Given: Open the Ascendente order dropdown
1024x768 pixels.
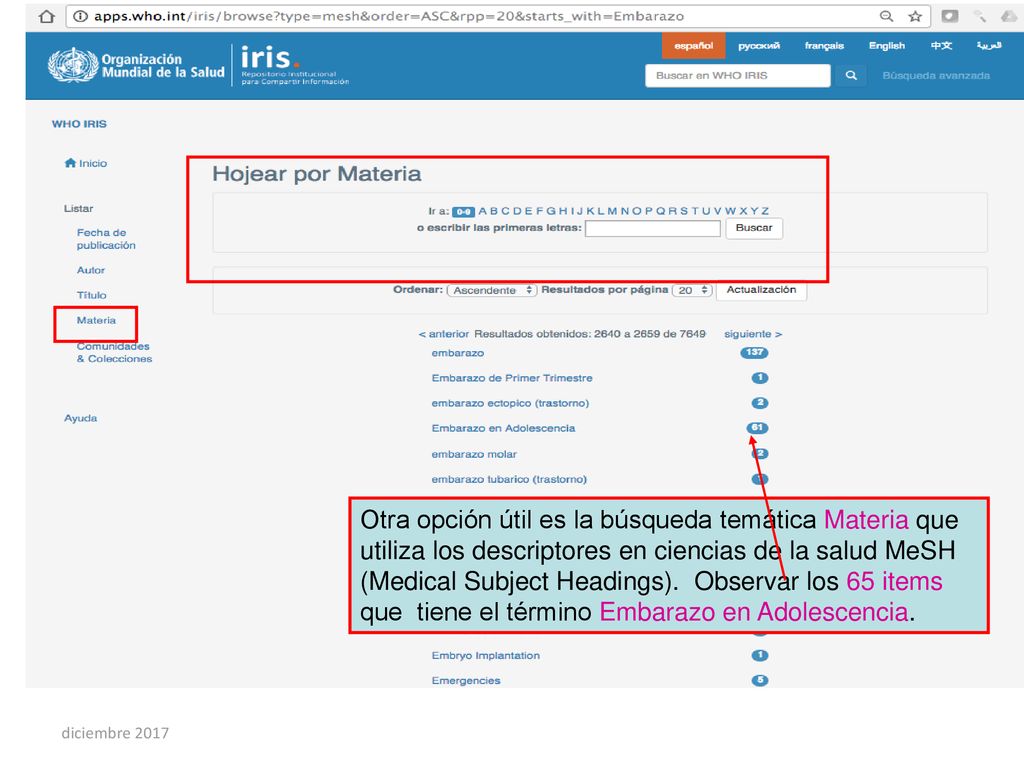Looking at the screenshot, I should [x=492, y=290].
